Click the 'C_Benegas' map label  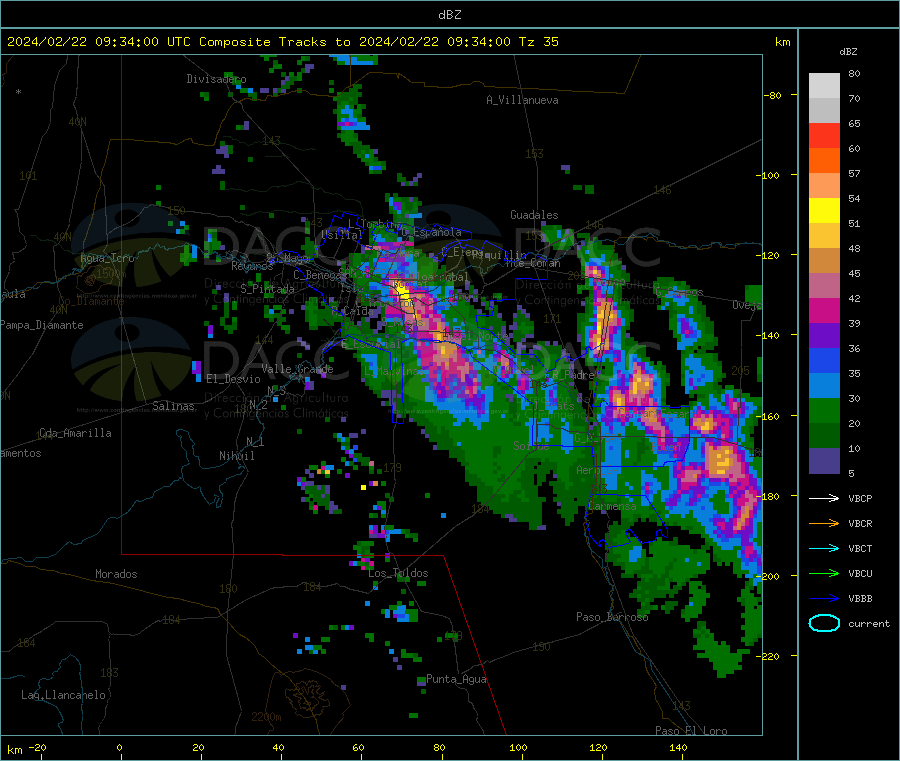click(x=319, y=275)
